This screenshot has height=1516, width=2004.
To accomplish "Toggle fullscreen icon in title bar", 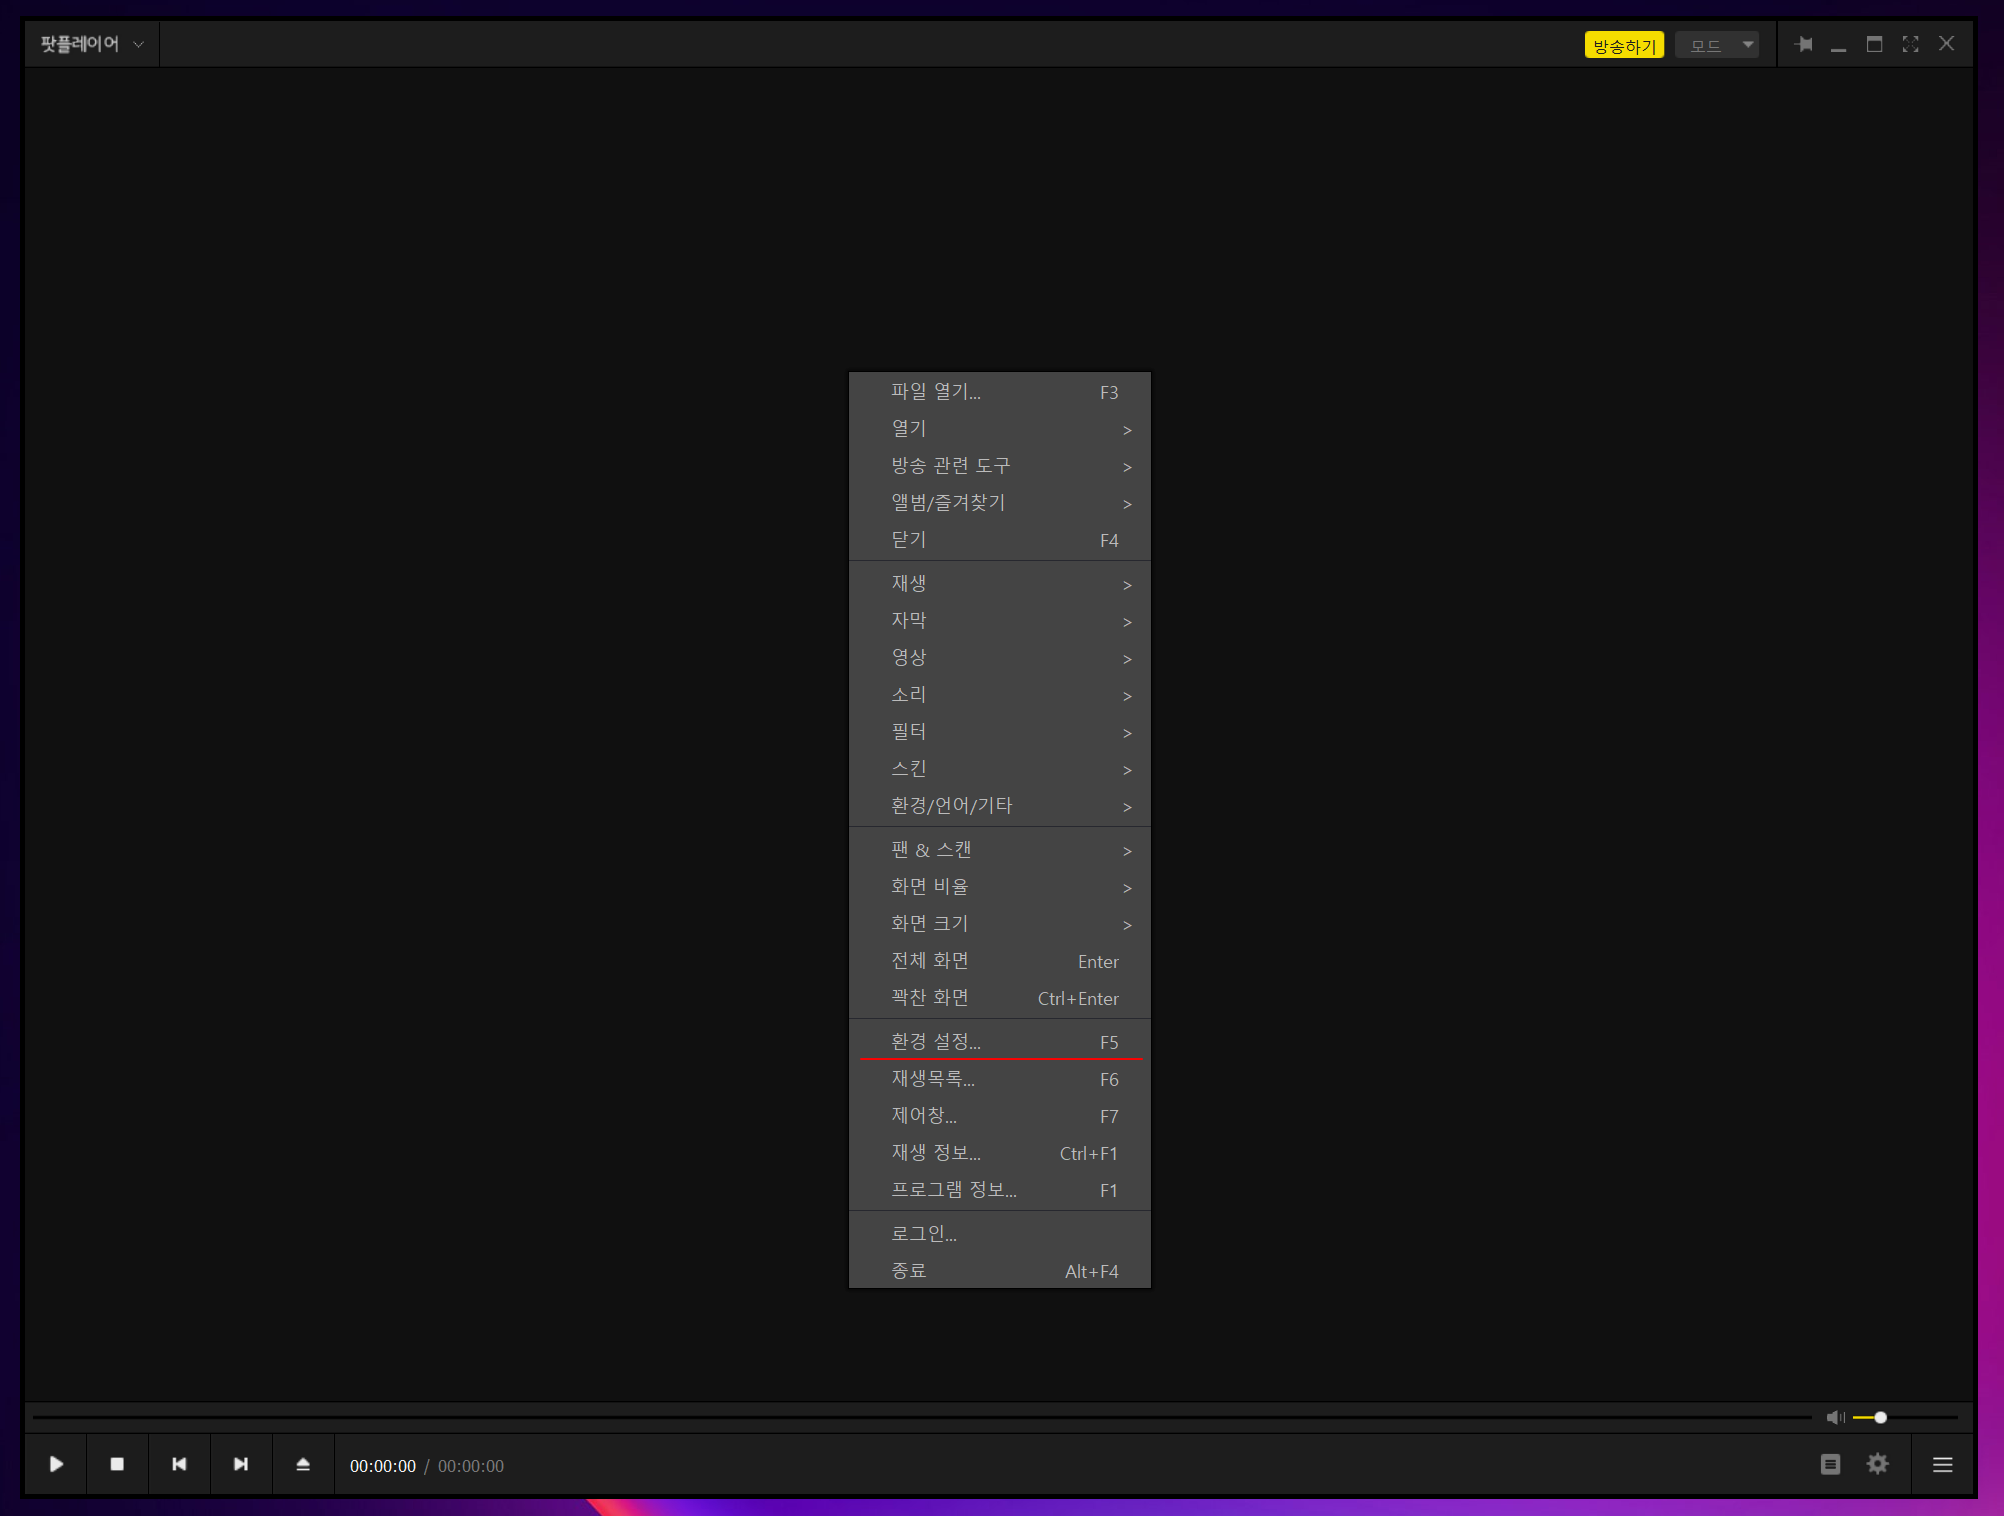I will tap(1910, 44).
